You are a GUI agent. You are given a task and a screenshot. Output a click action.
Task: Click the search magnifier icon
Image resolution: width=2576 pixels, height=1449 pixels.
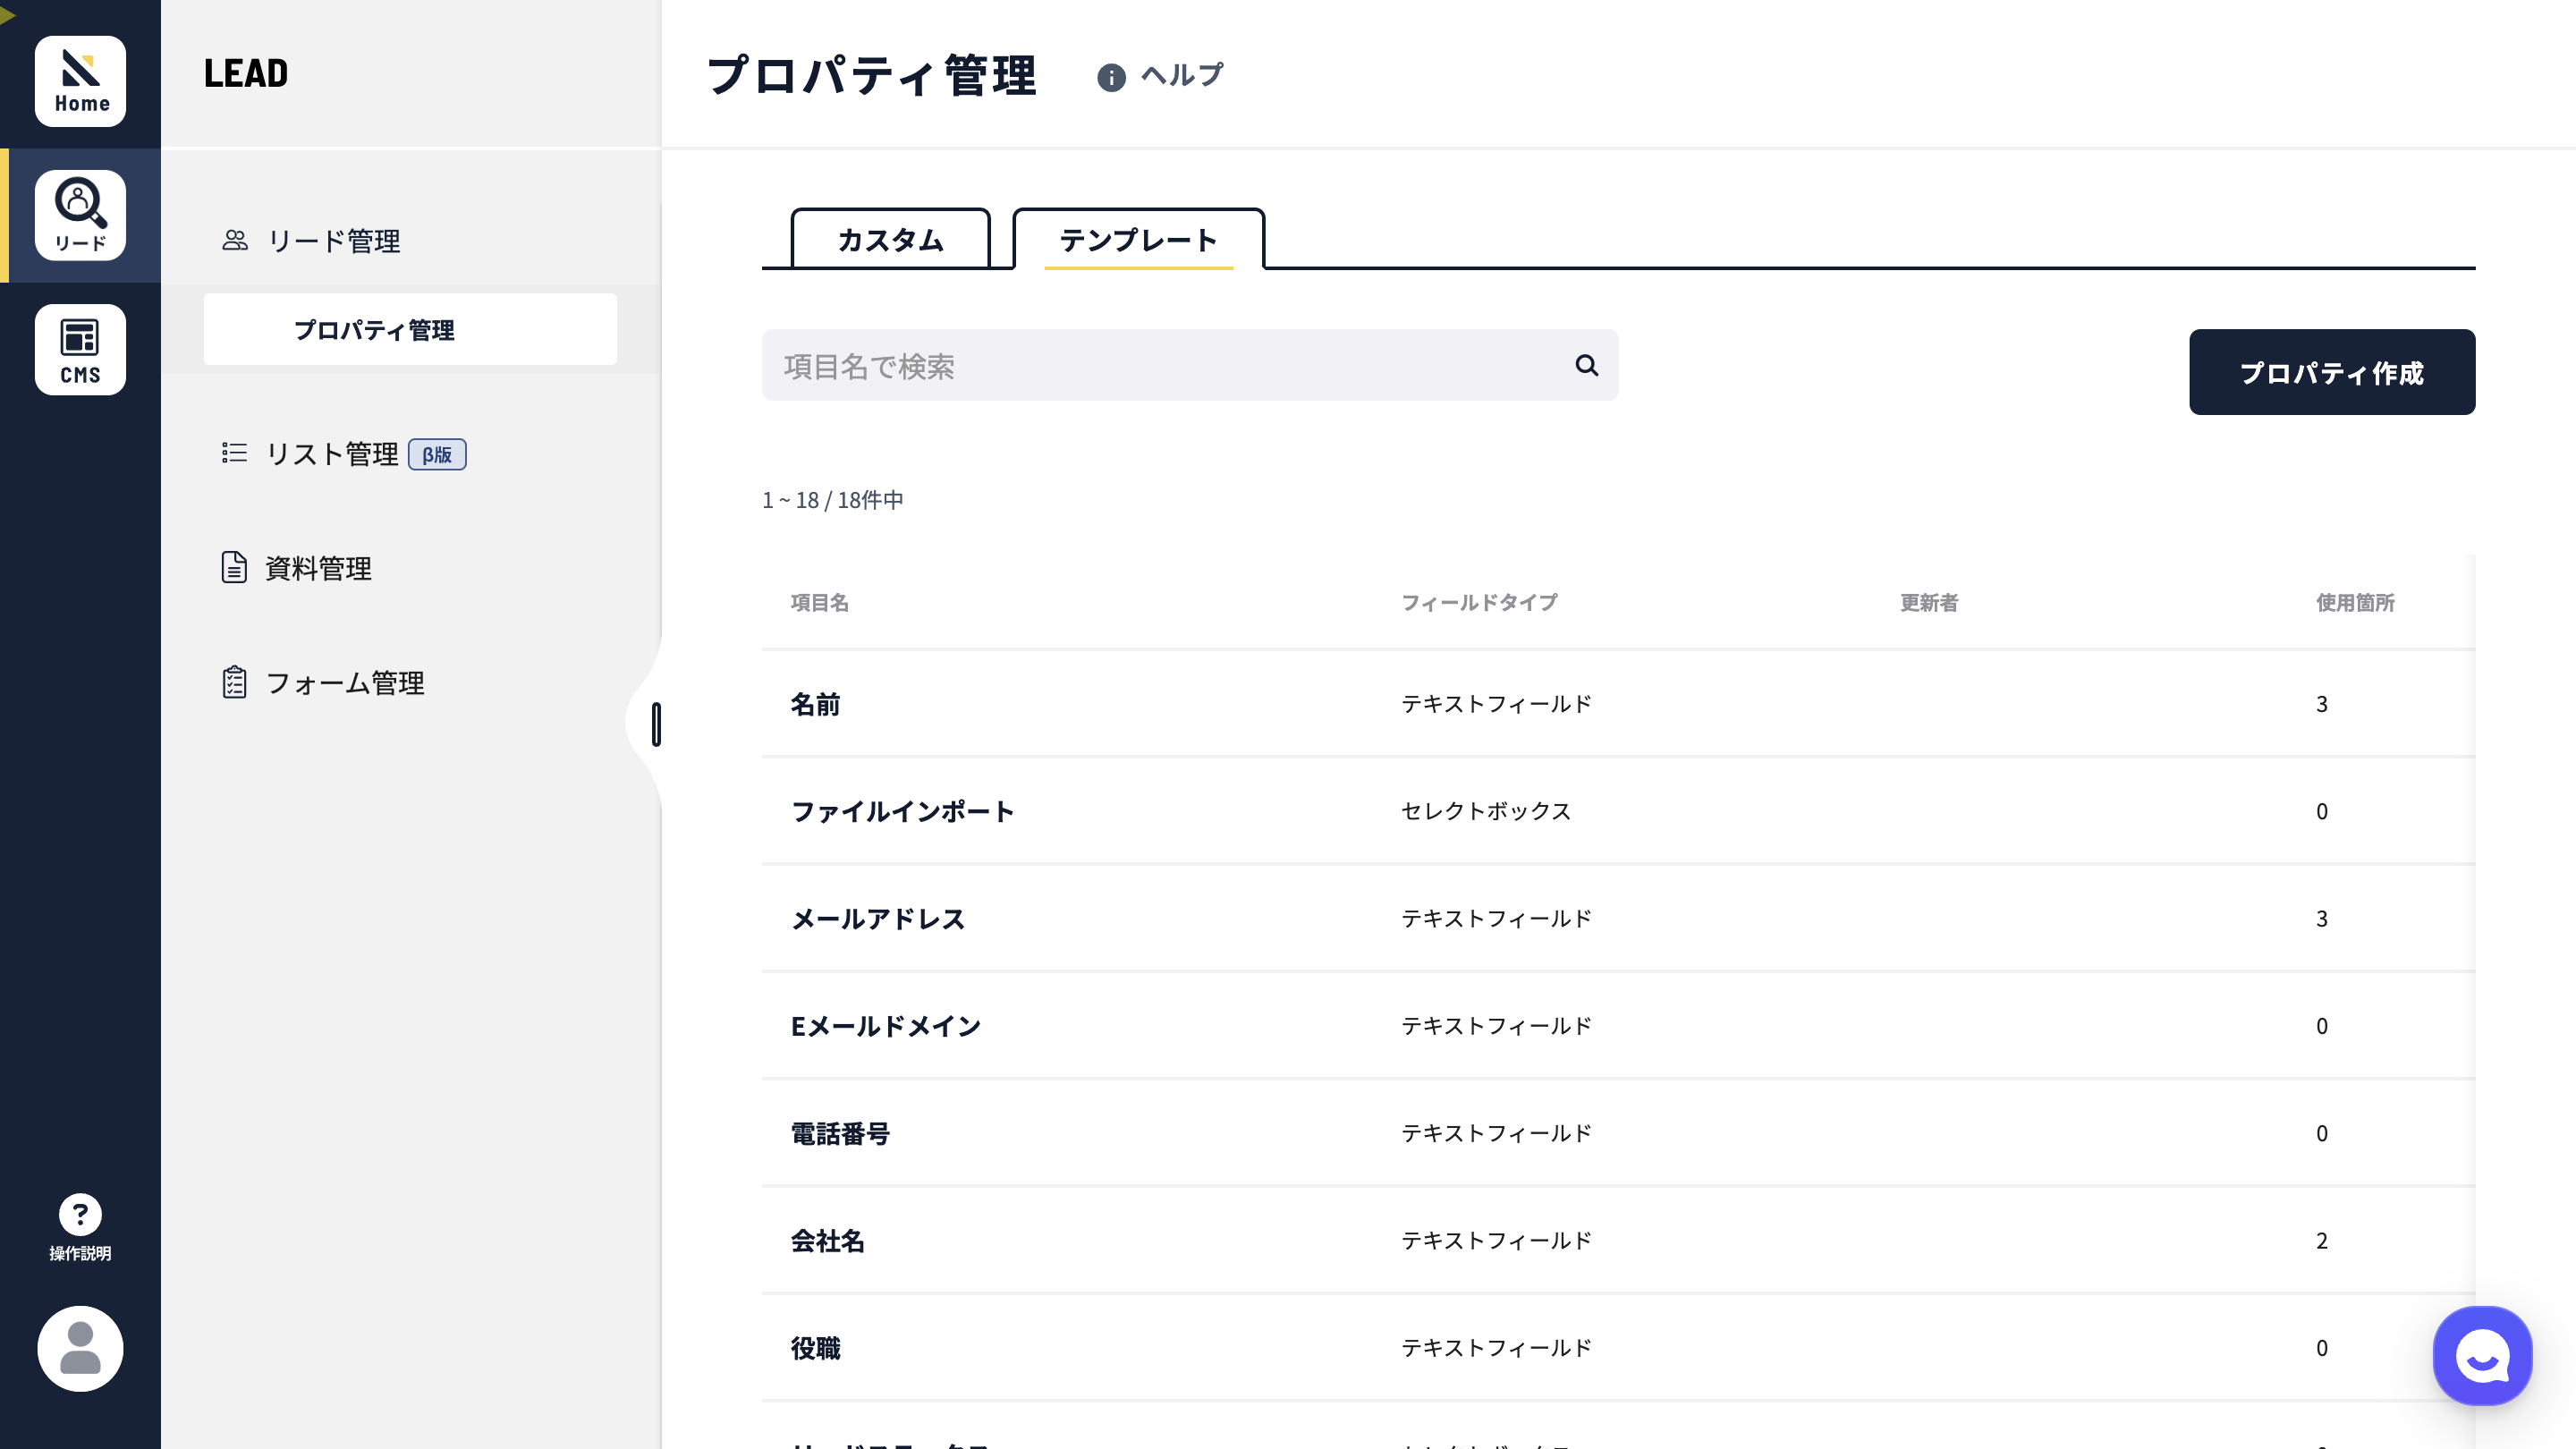tap(1586, 365)
